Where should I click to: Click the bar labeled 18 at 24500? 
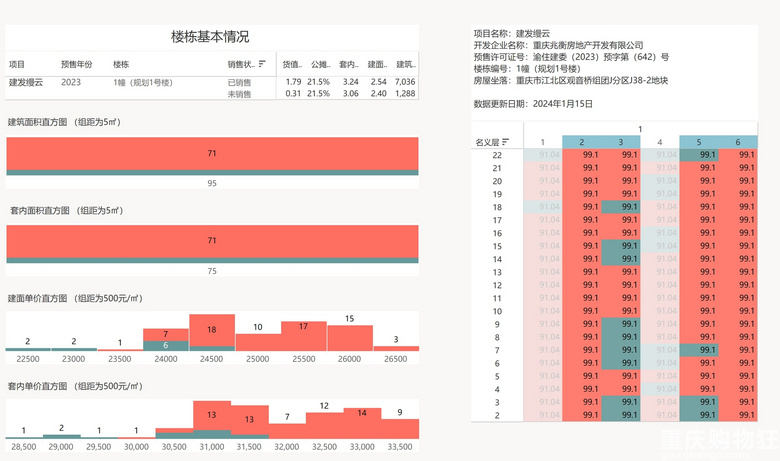point(212,330)
